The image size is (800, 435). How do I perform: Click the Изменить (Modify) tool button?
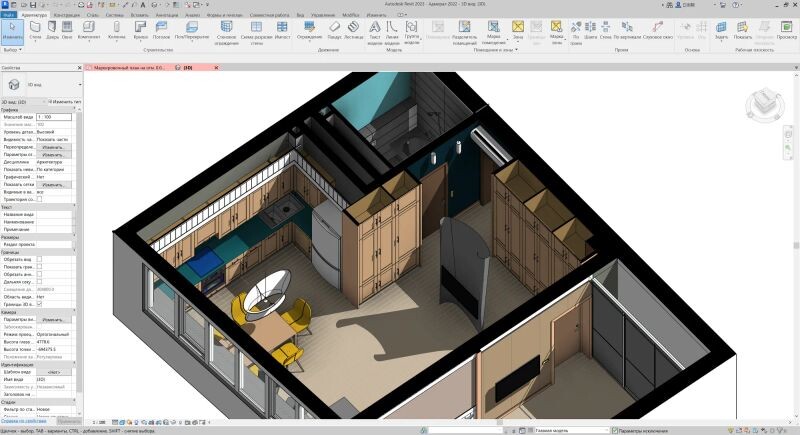(x=12, y=30)
